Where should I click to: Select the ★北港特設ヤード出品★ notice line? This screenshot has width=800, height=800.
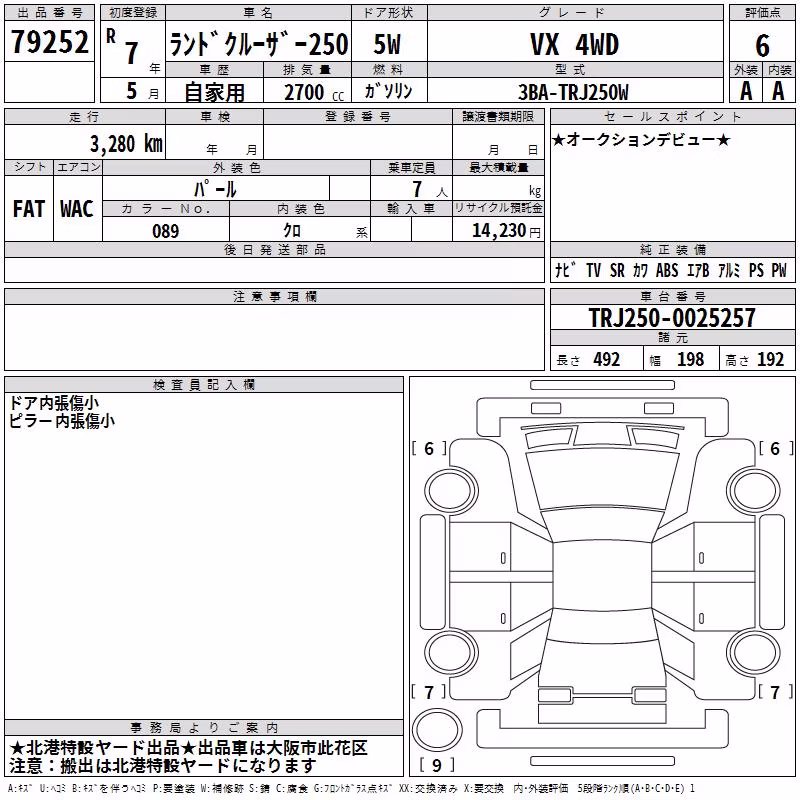click(189, 748)
